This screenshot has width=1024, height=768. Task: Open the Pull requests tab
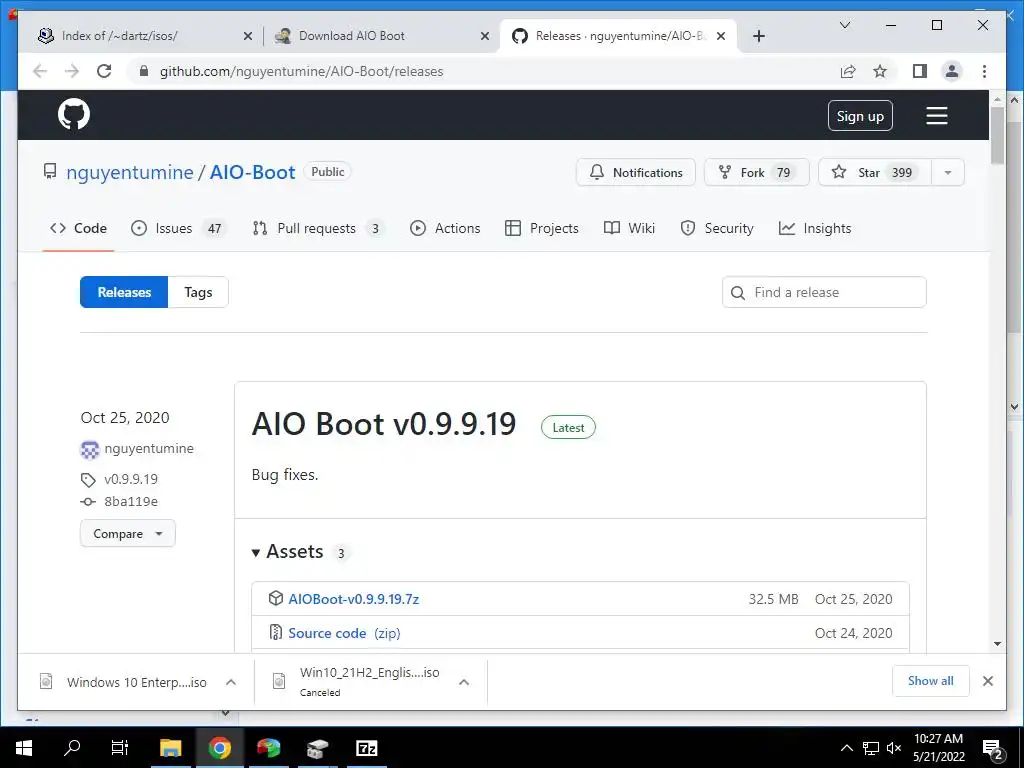click(318, 228)
